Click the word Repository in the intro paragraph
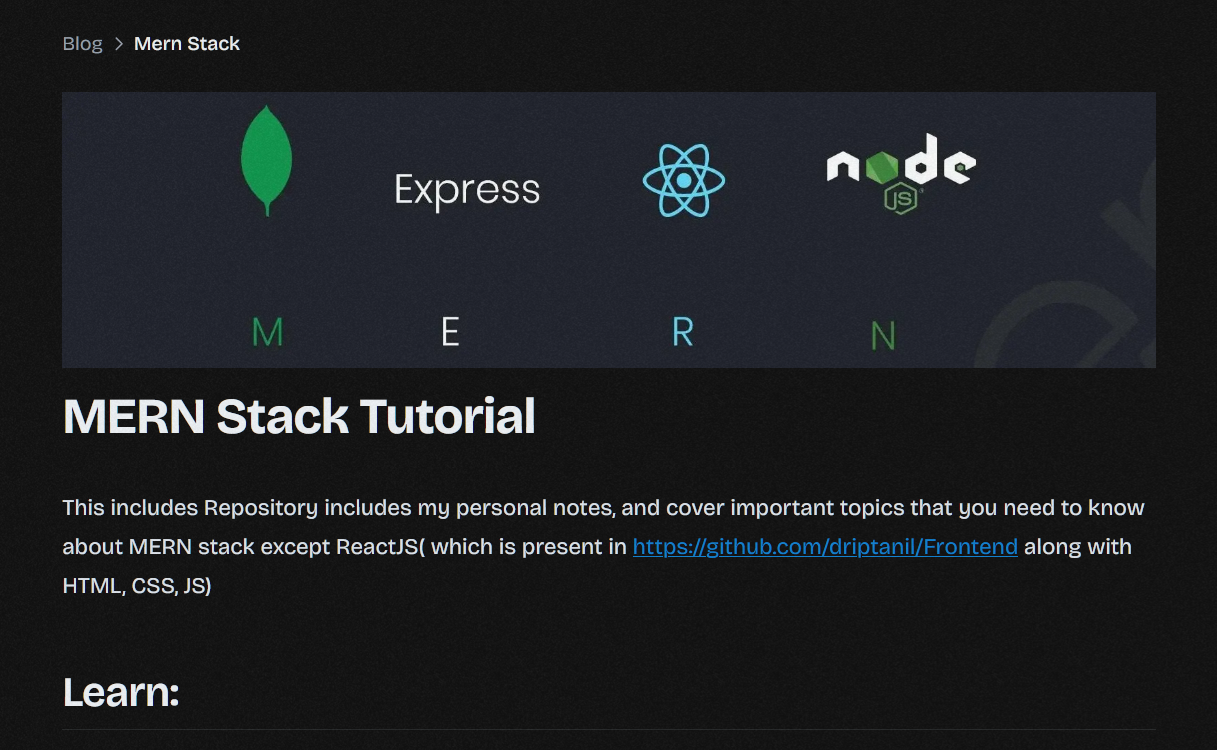Viewport: 1217px width, 750px height. click(x=261, y=508)
